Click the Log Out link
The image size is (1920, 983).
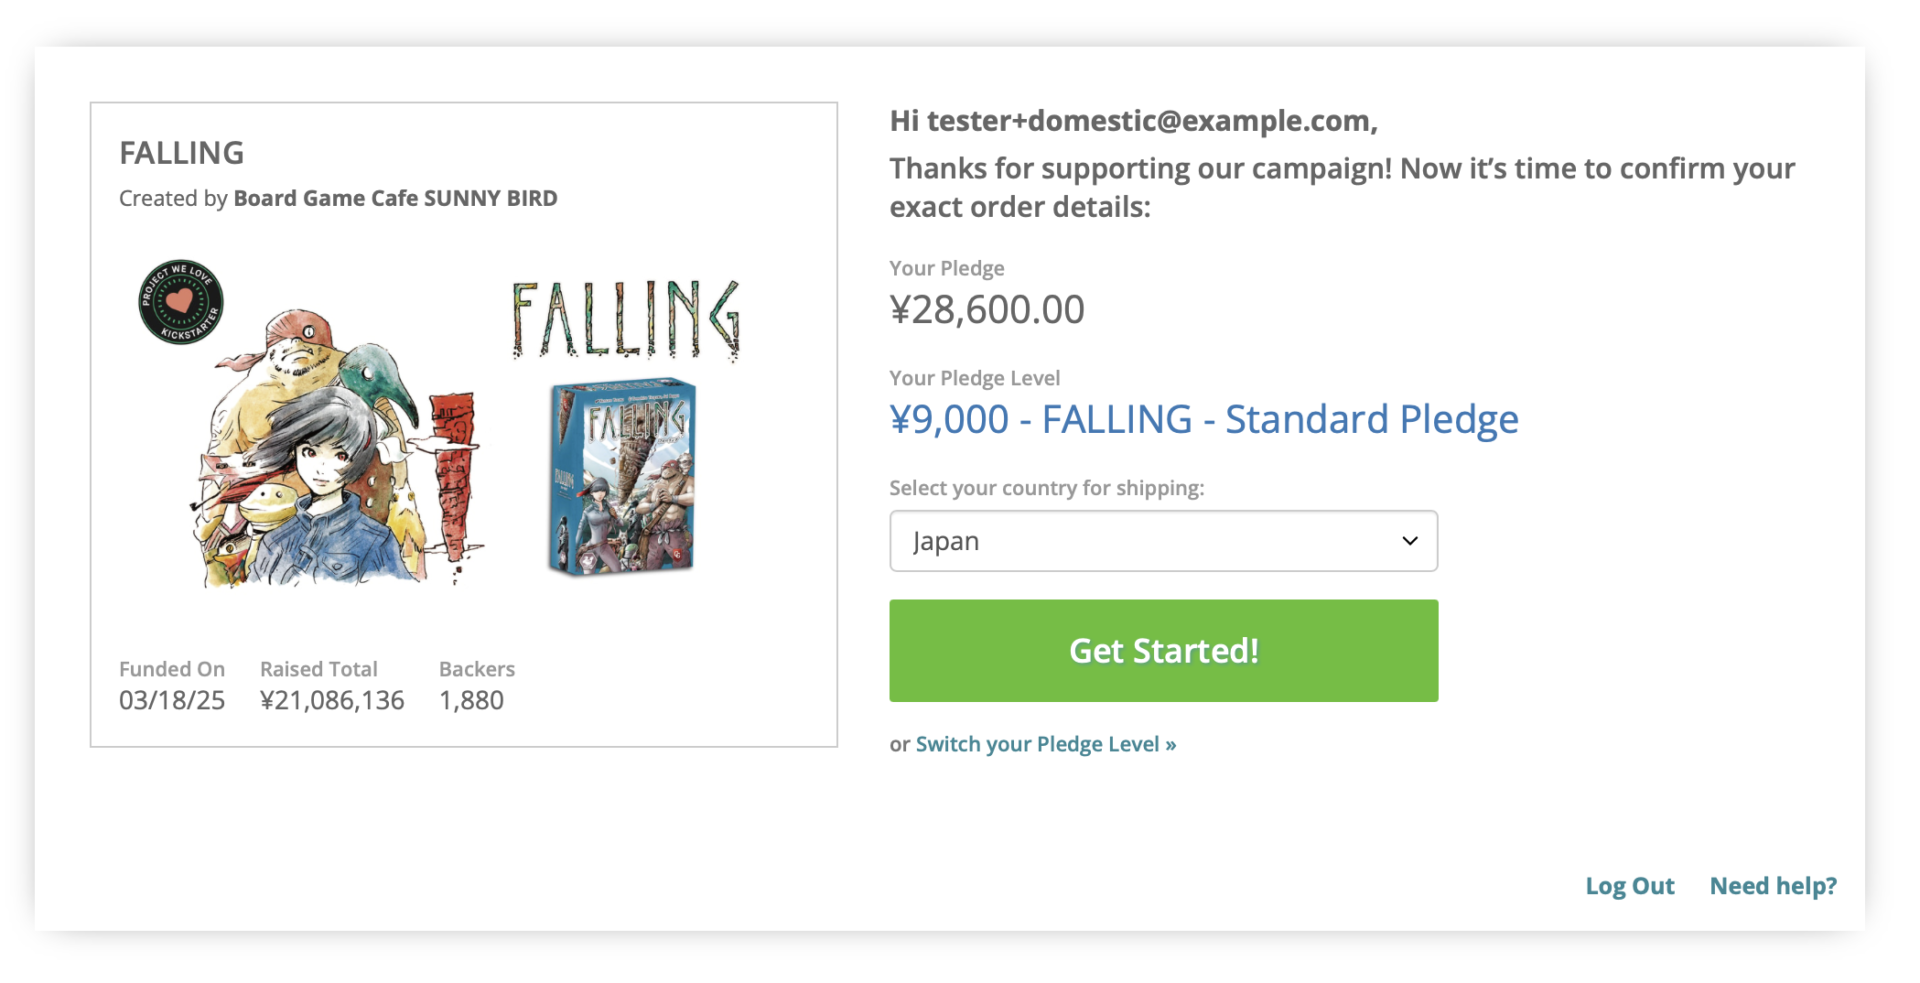tap(1629, 886)
